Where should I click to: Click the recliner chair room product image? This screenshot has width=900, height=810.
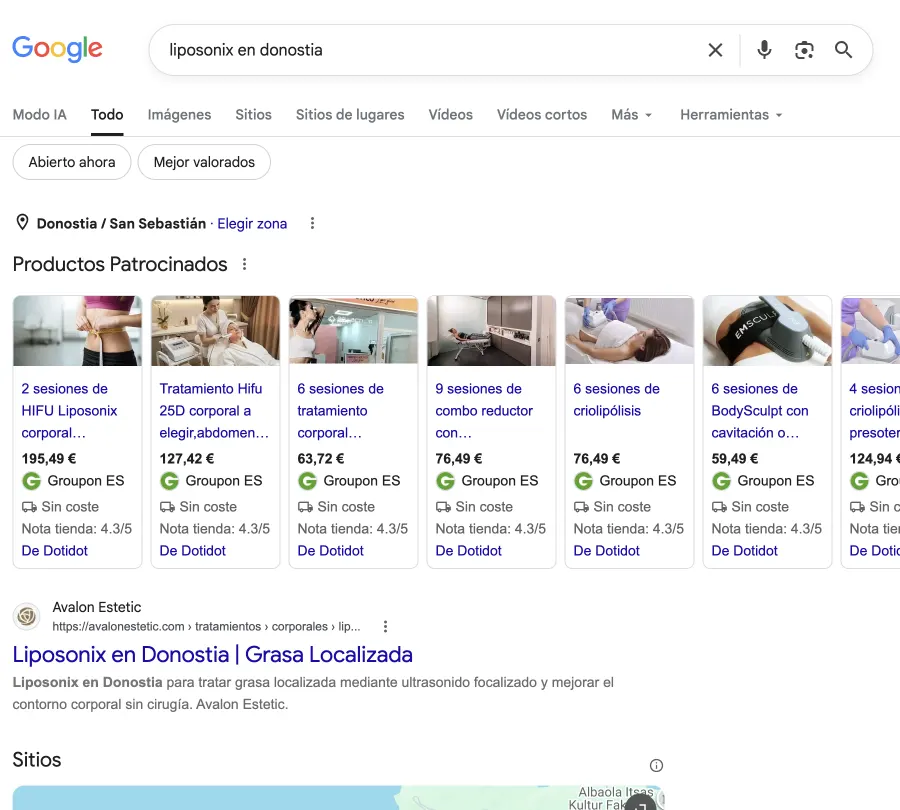coord(491,331)
